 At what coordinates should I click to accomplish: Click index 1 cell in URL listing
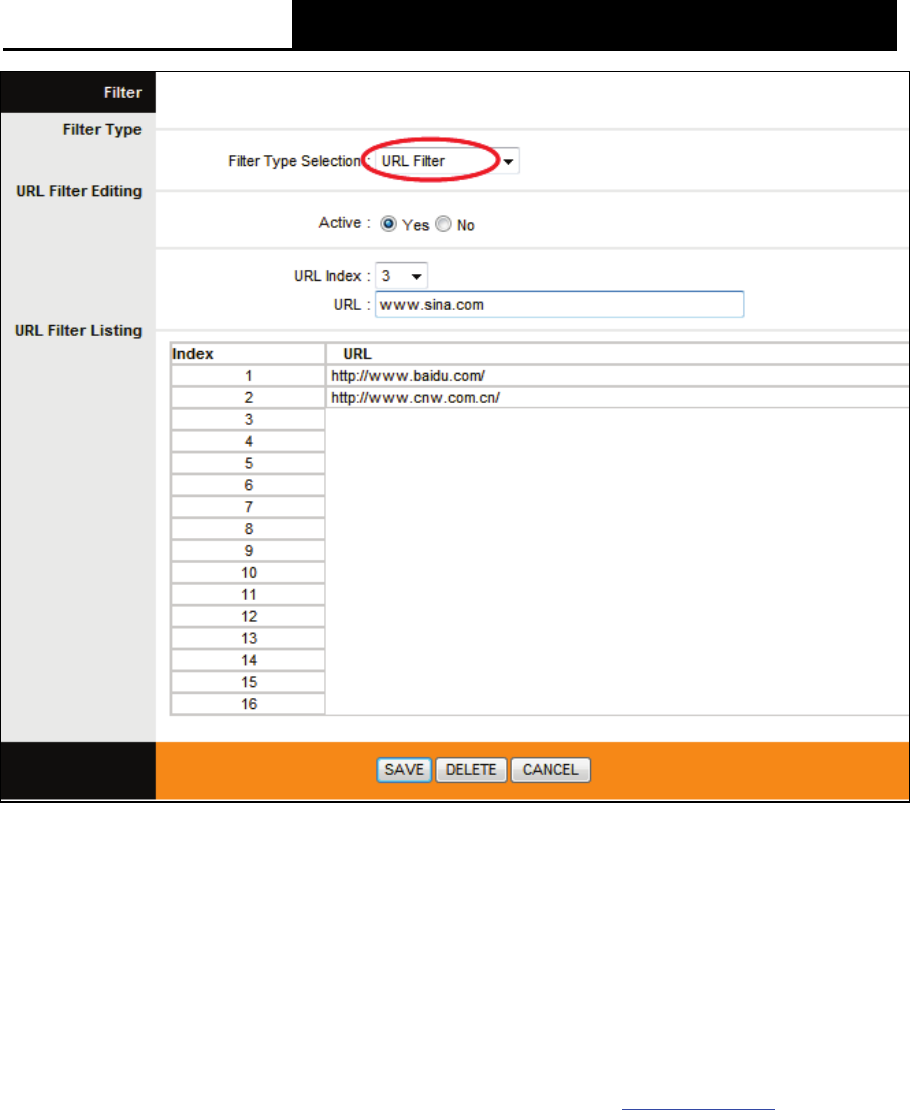point(248,376)
